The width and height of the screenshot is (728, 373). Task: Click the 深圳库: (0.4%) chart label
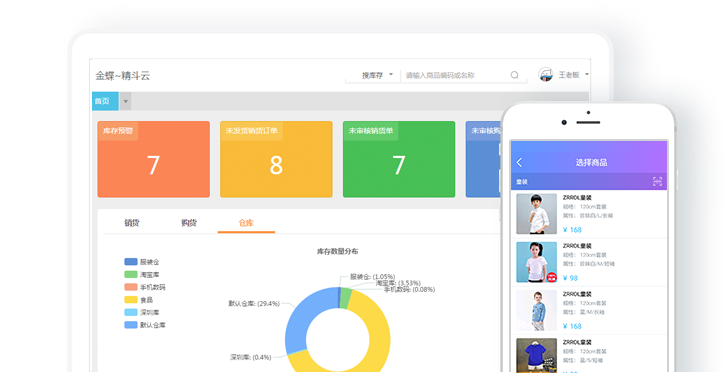250,357
